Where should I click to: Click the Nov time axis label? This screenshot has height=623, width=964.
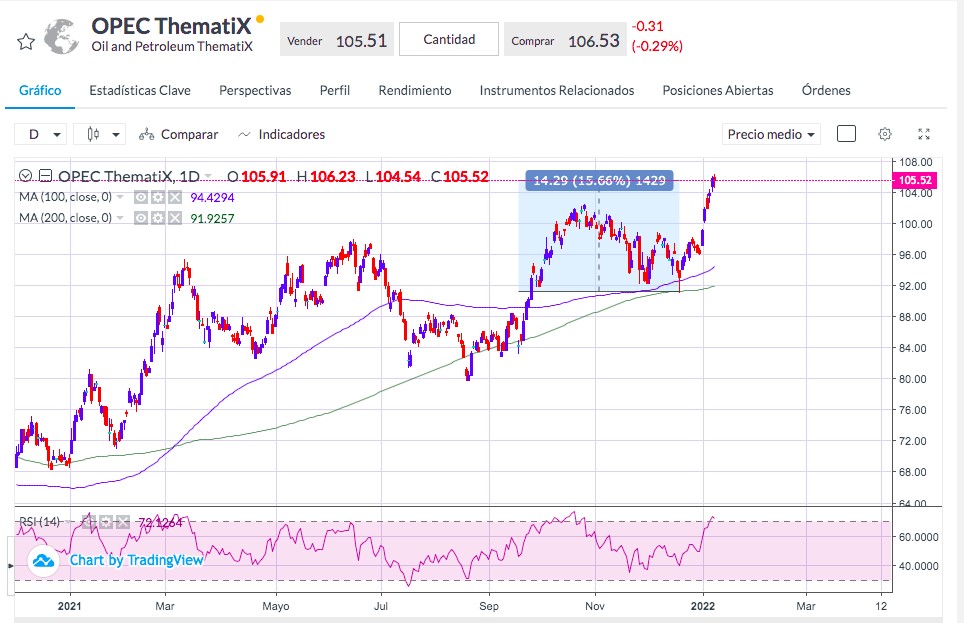tap(595, 606)
